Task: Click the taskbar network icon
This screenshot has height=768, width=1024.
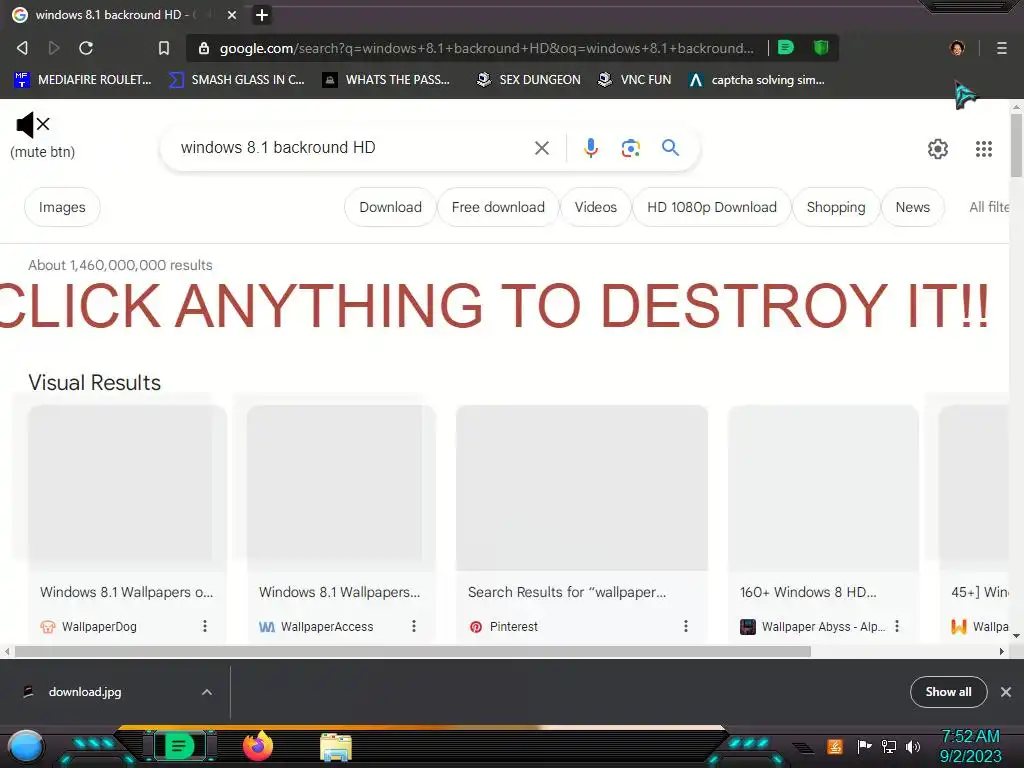Action: (x=888, y=746)
